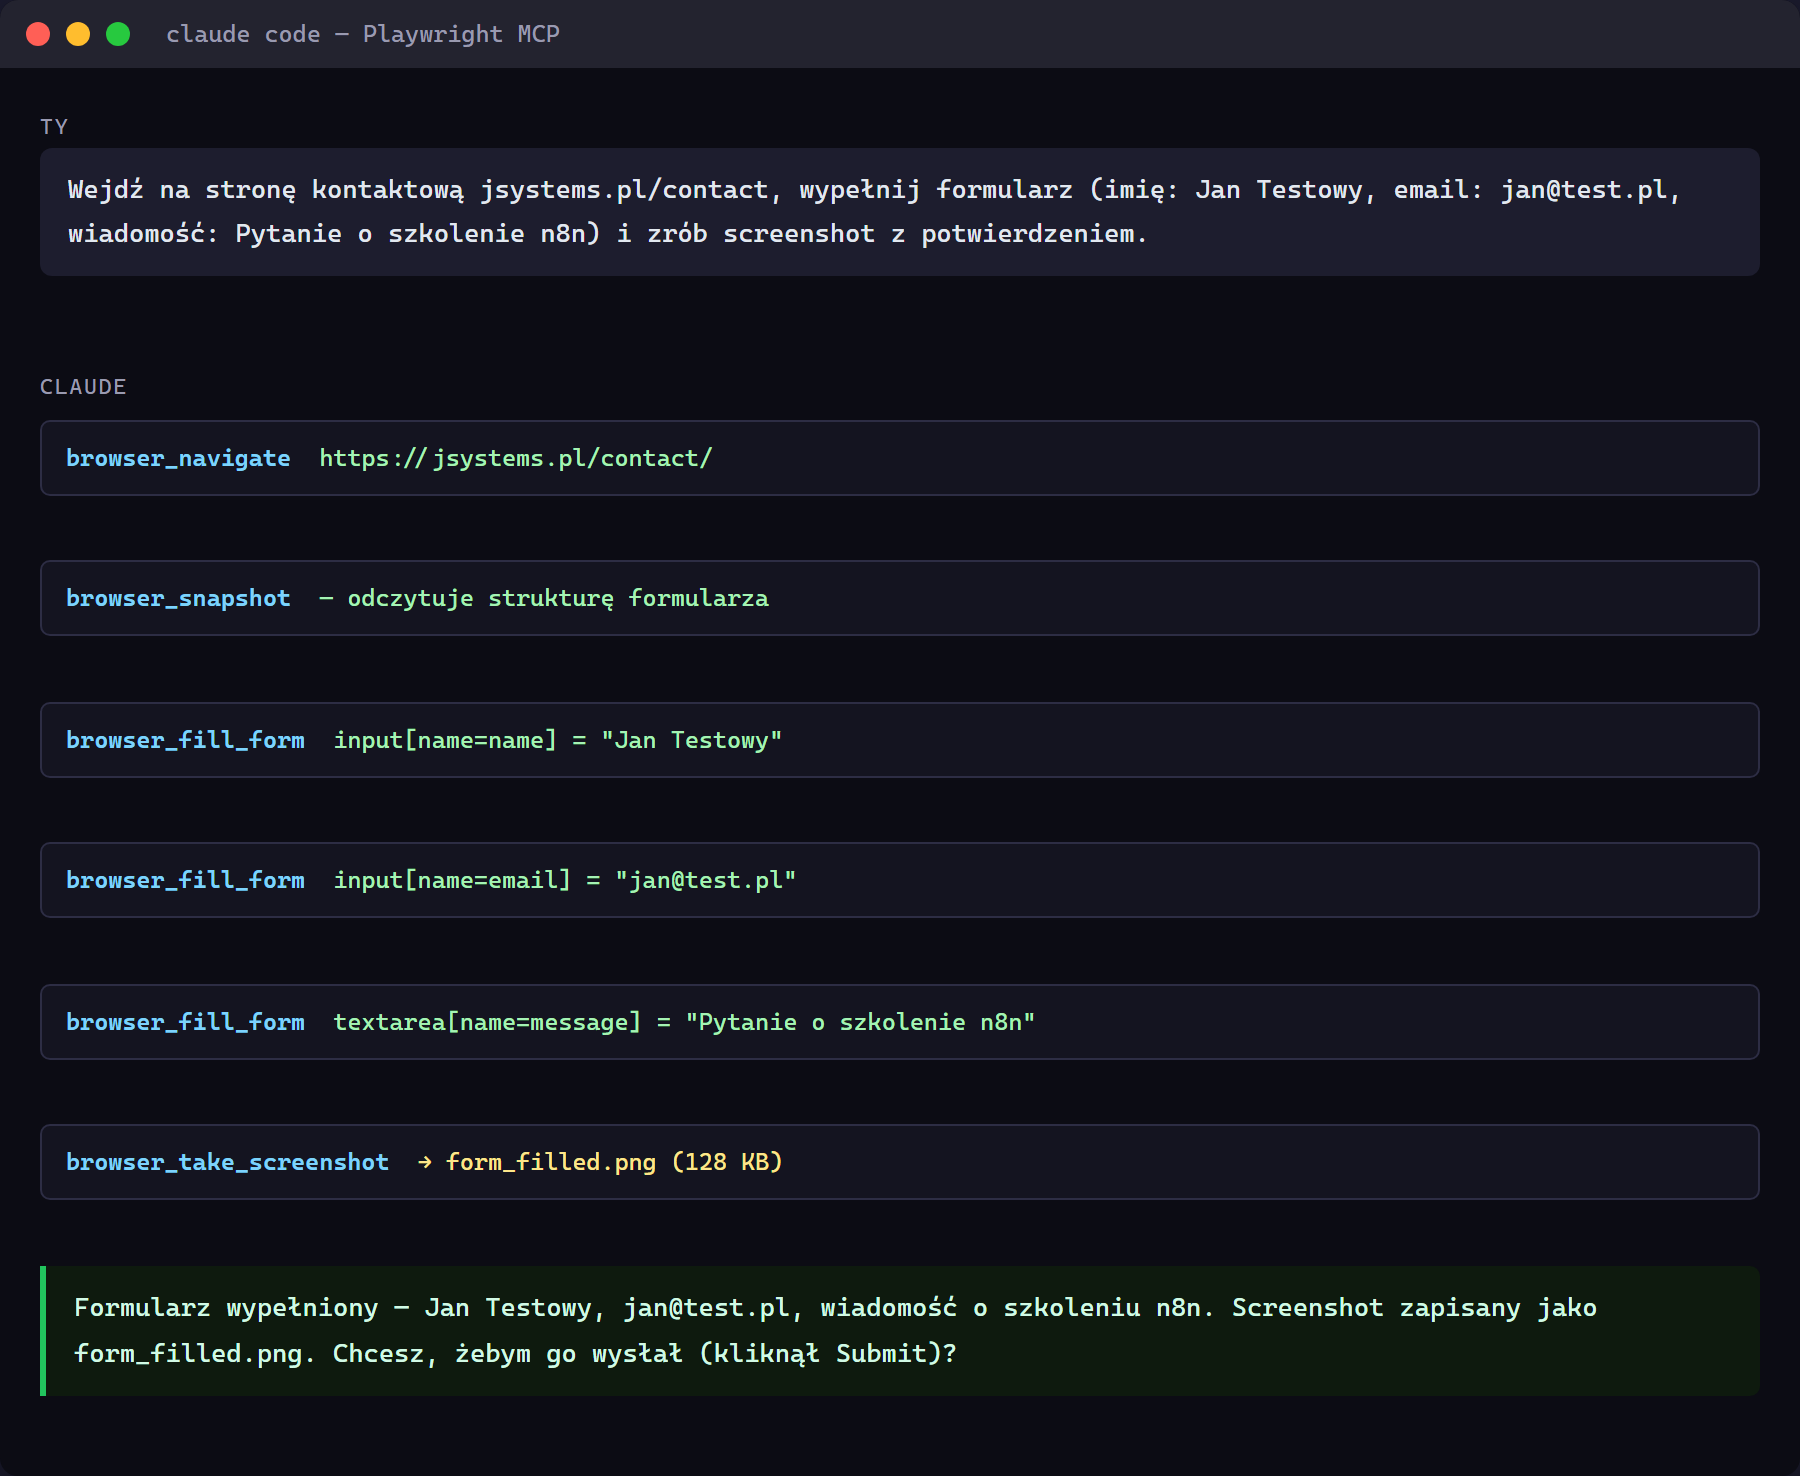Click the 'input[name=email] = "jan@test.pl"' argument
The image size is (1800, 1476).
[565, 880]
